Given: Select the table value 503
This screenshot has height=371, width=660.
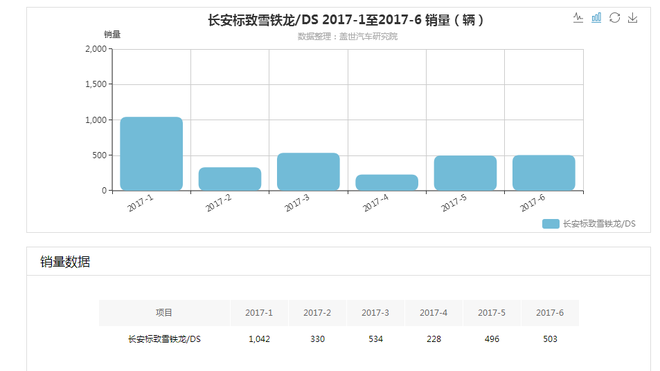Looking at the screenshot, I should [550, 339].
